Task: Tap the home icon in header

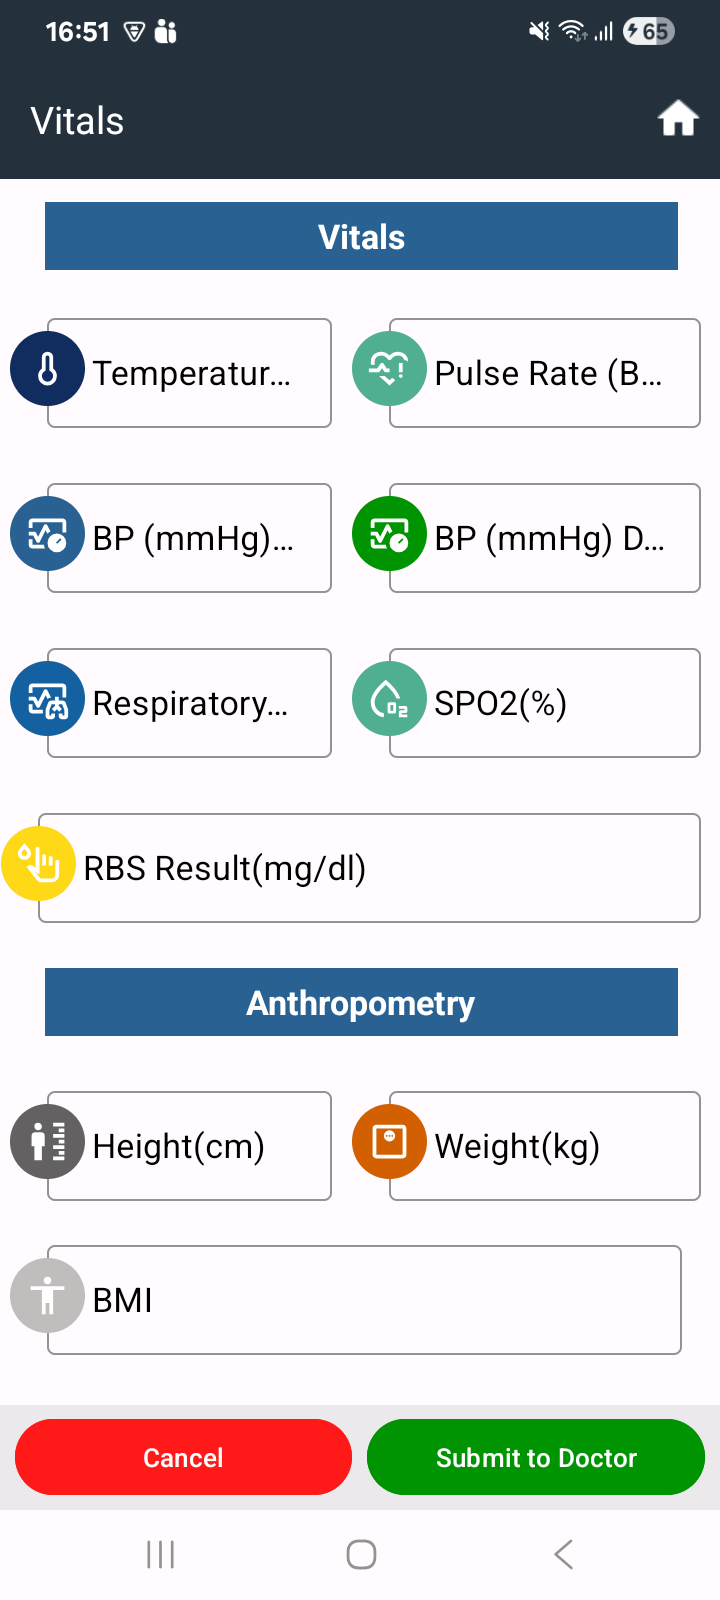Action: [677, 119]
